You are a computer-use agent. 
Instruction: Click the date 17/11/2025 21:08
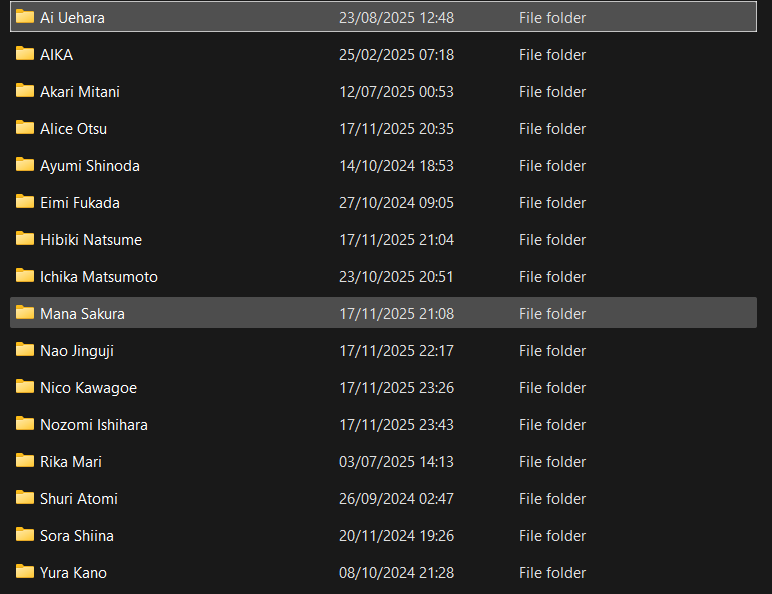pyautogui.click(x=396, y=314)
